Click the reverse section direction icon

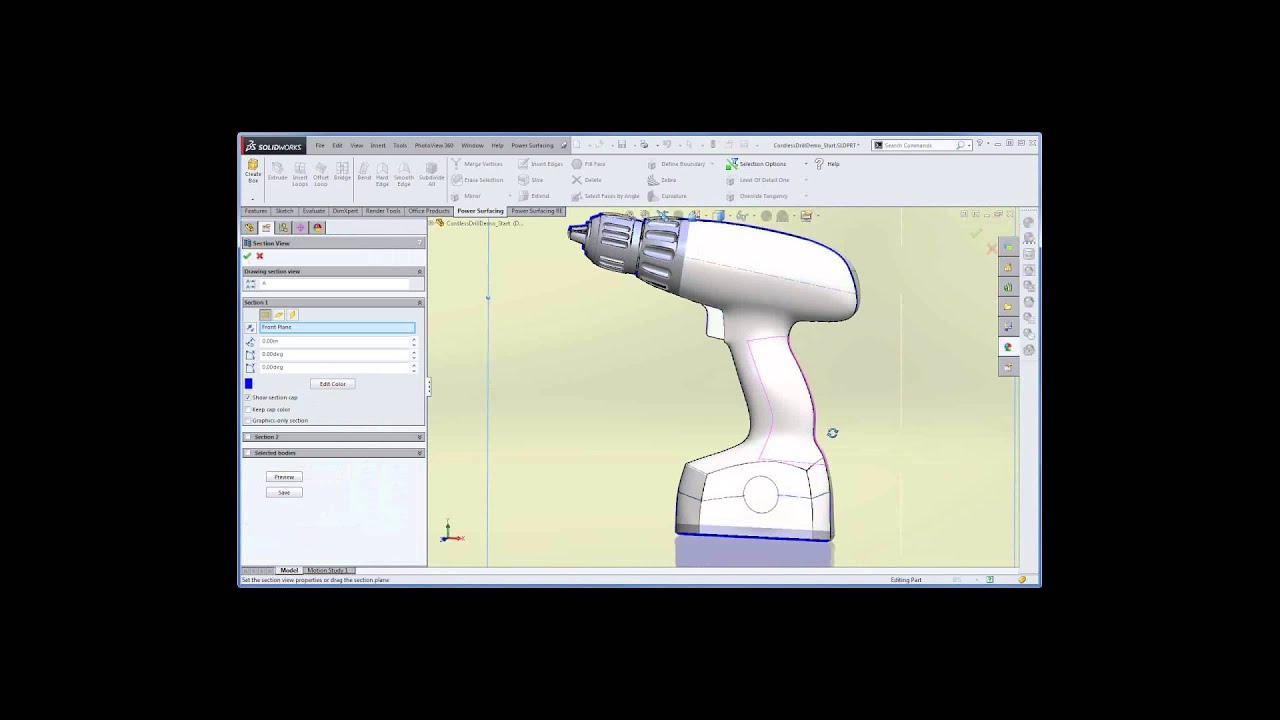tap(250, 327)
